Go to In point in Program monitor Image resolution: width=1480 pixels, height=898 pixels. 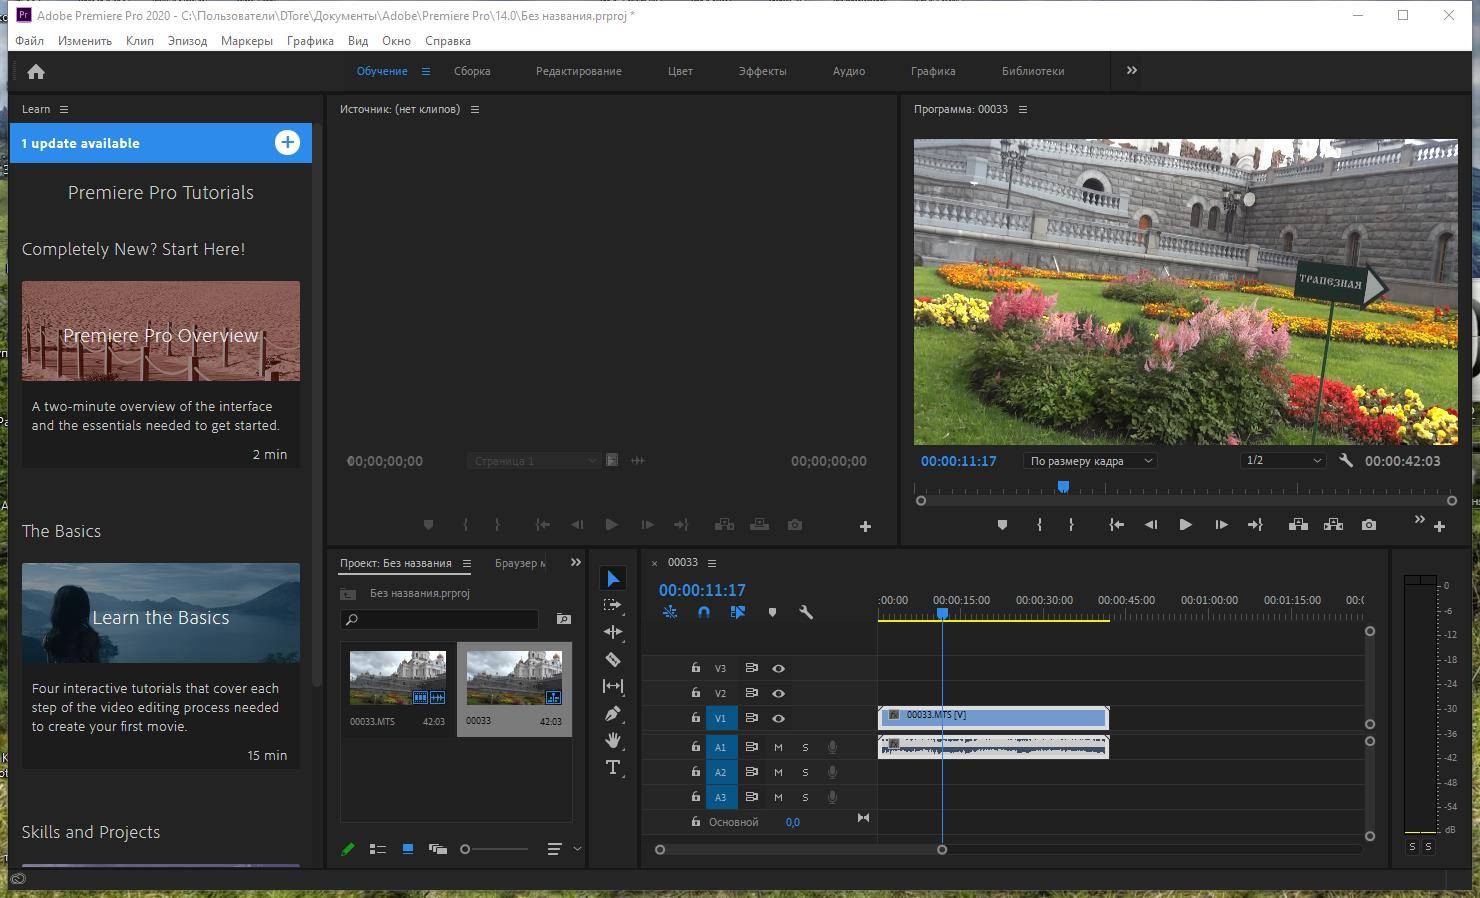click(1117, 525)
